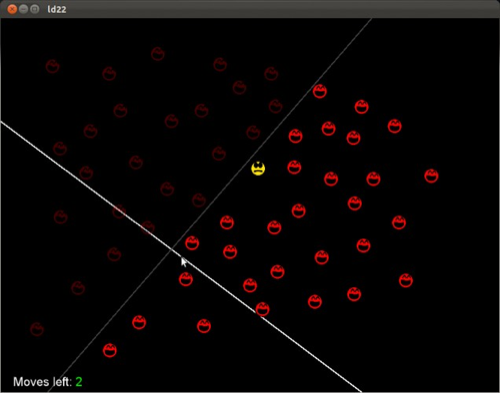This screenshot has width=500, height=393.
Task: Click the bright red face directly below the mouse cursor
Action: click(x=185, y=279)
